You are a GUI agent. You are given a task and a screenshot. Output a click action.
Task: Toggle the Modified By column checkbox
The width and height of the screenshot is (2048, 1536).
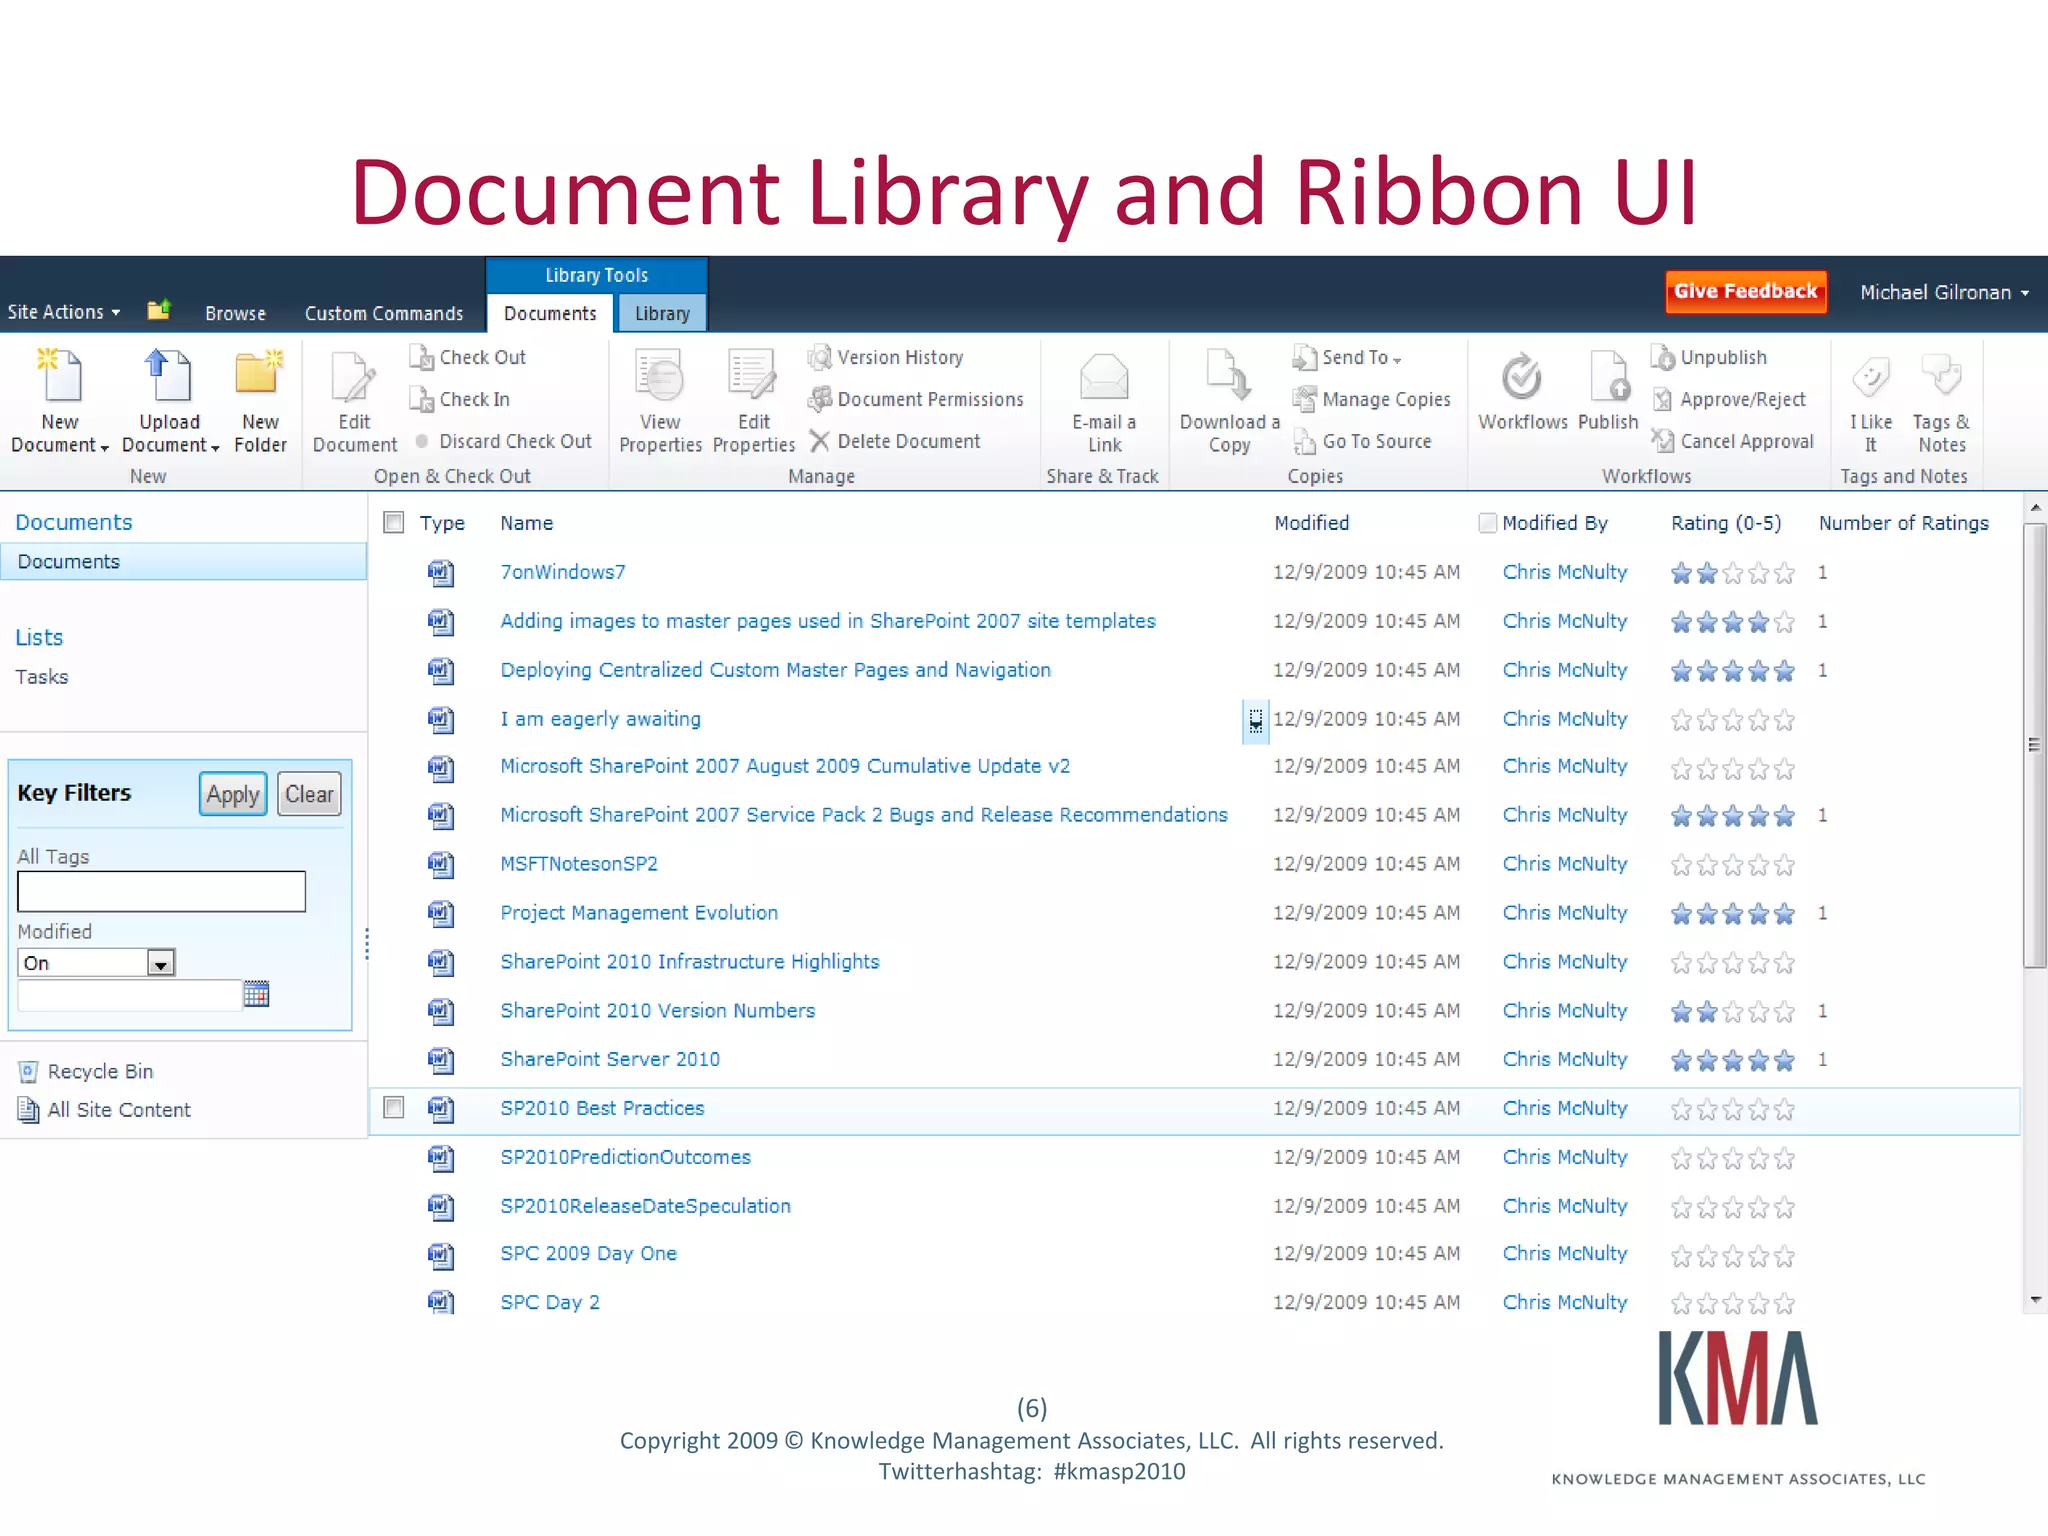click(1488, 522)
